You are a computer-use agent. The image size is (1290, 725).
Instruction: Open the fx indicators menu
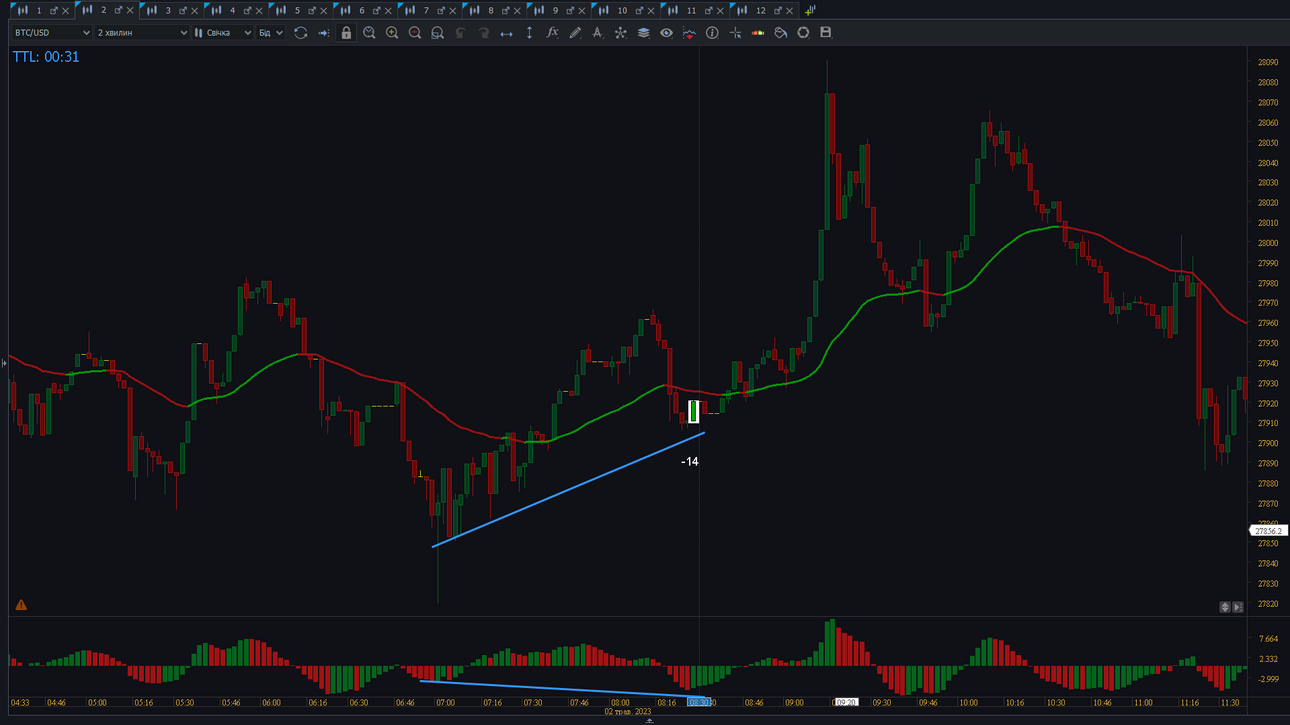pos(552,33)
